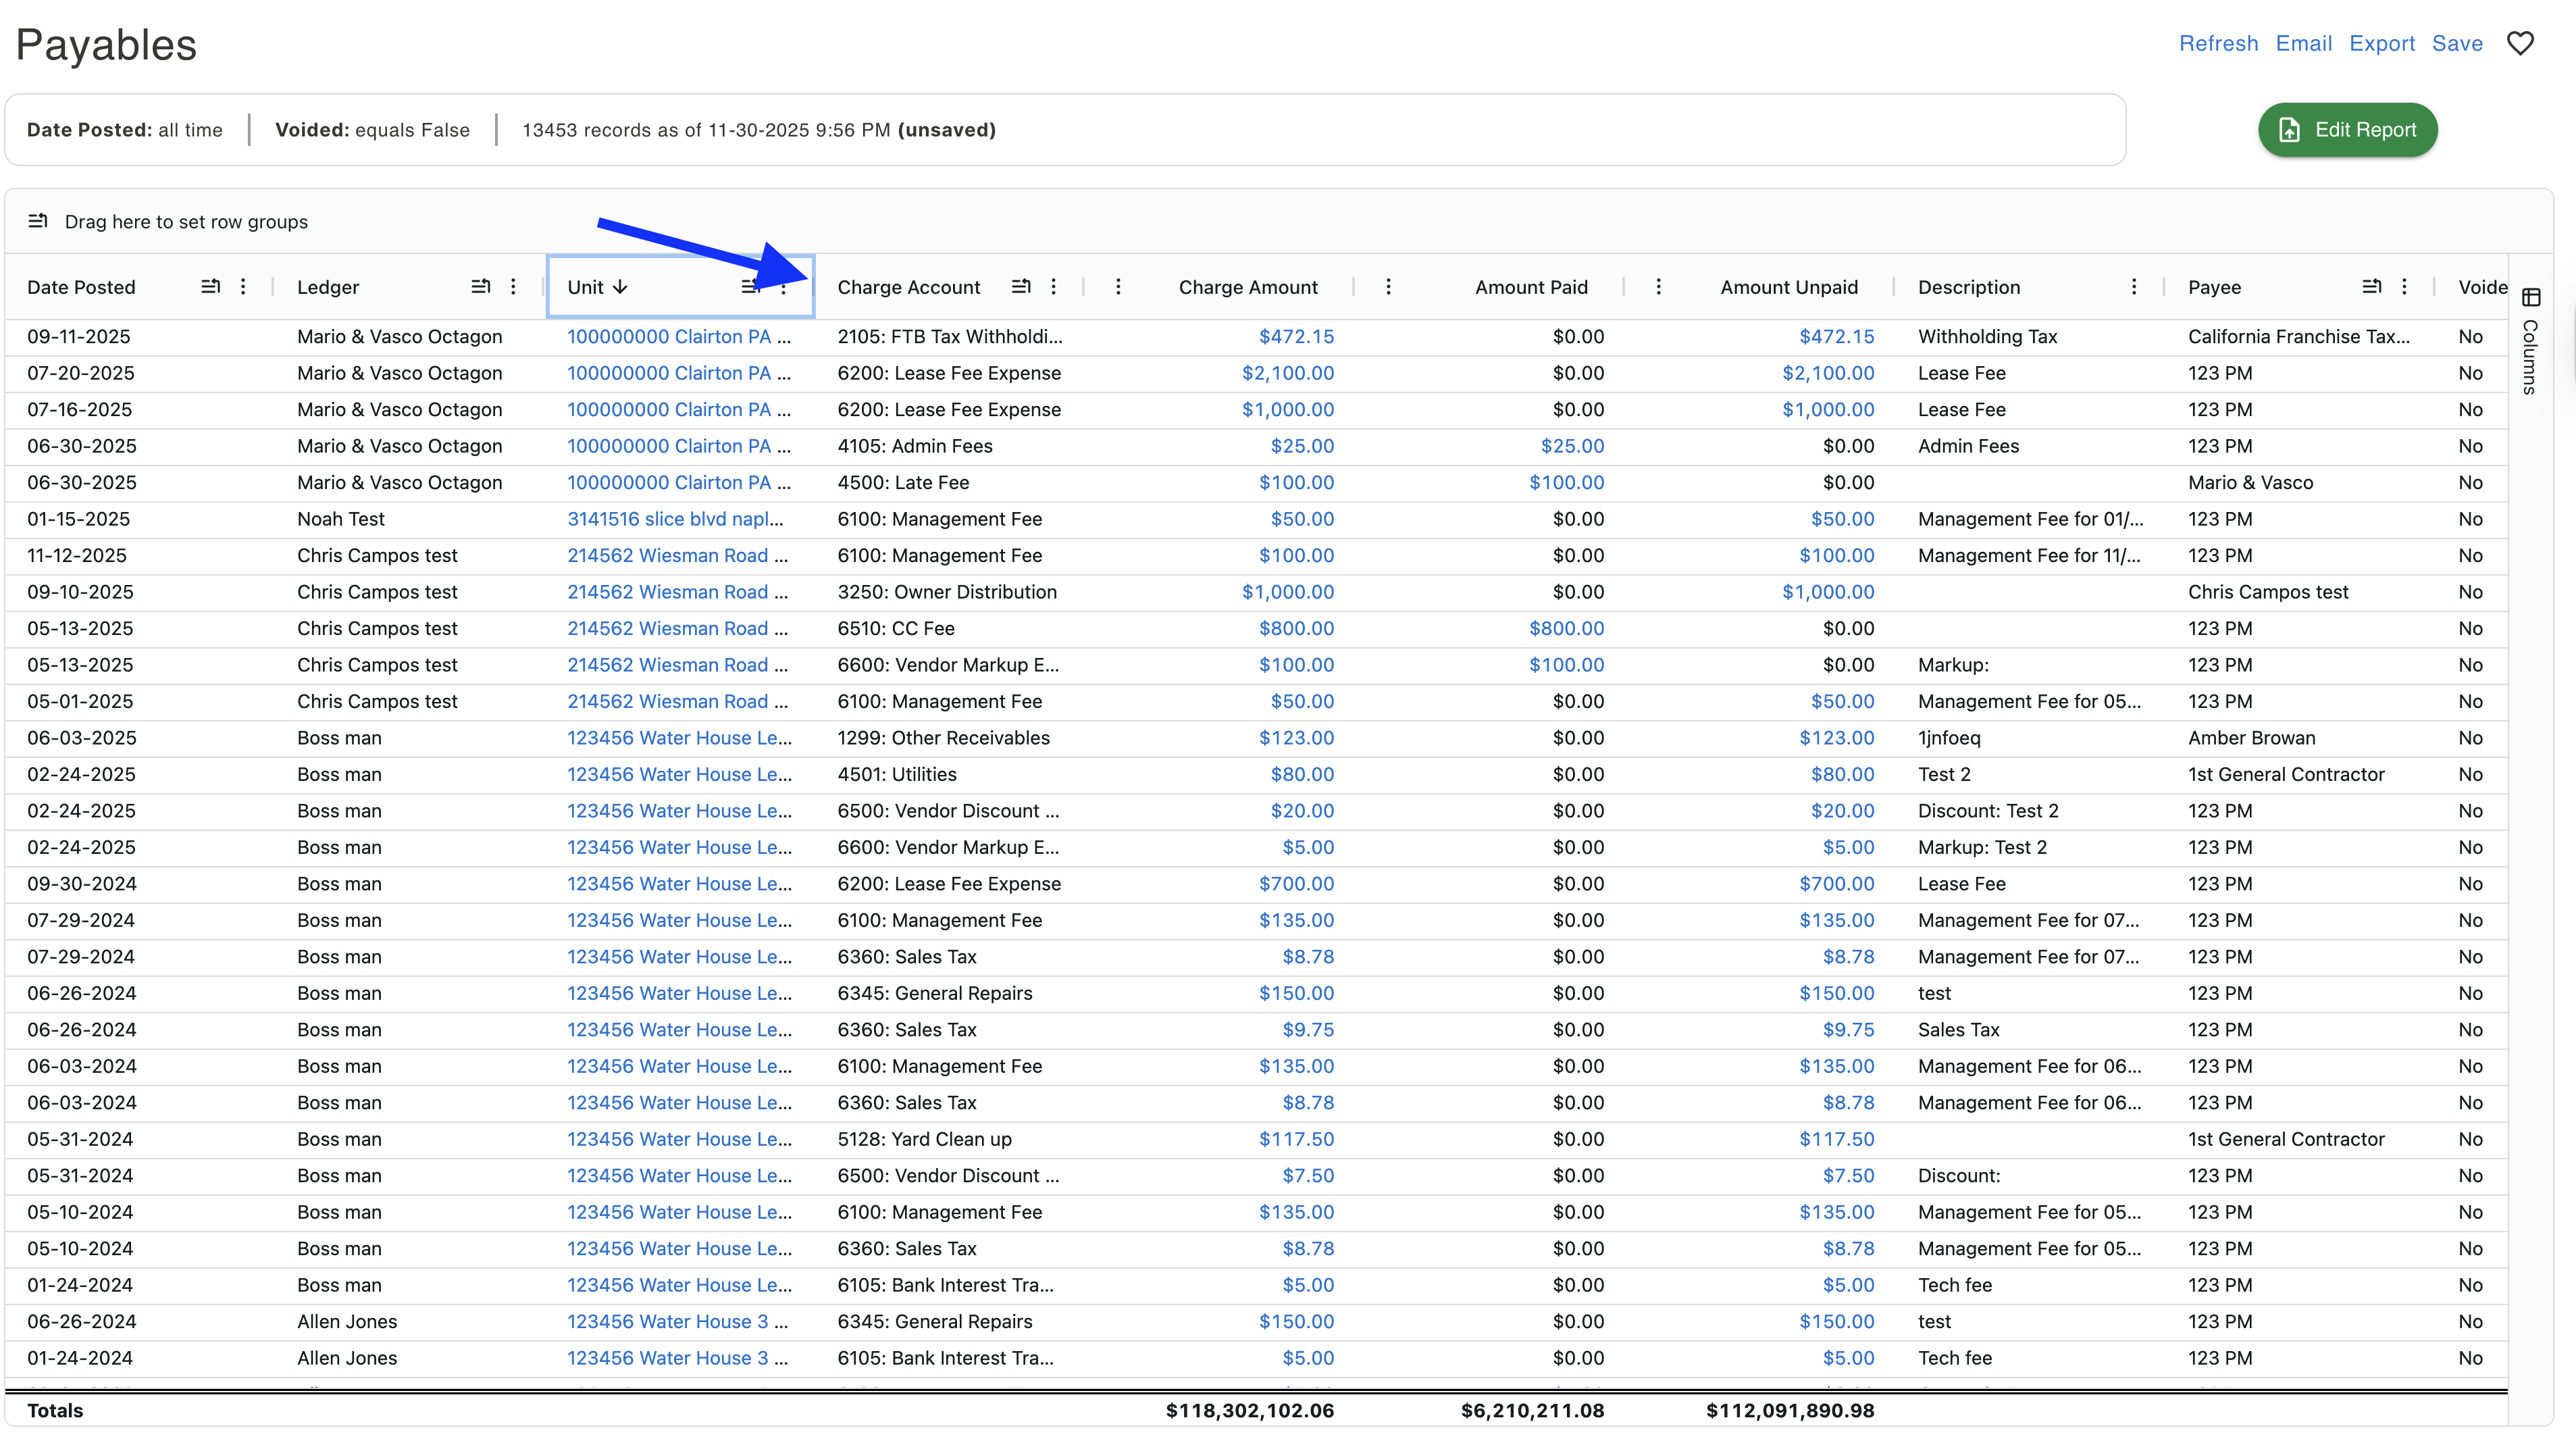The image size is (2576, 1443).
Task: Open the Charge Account column menu
Action: pos(1053,287)
